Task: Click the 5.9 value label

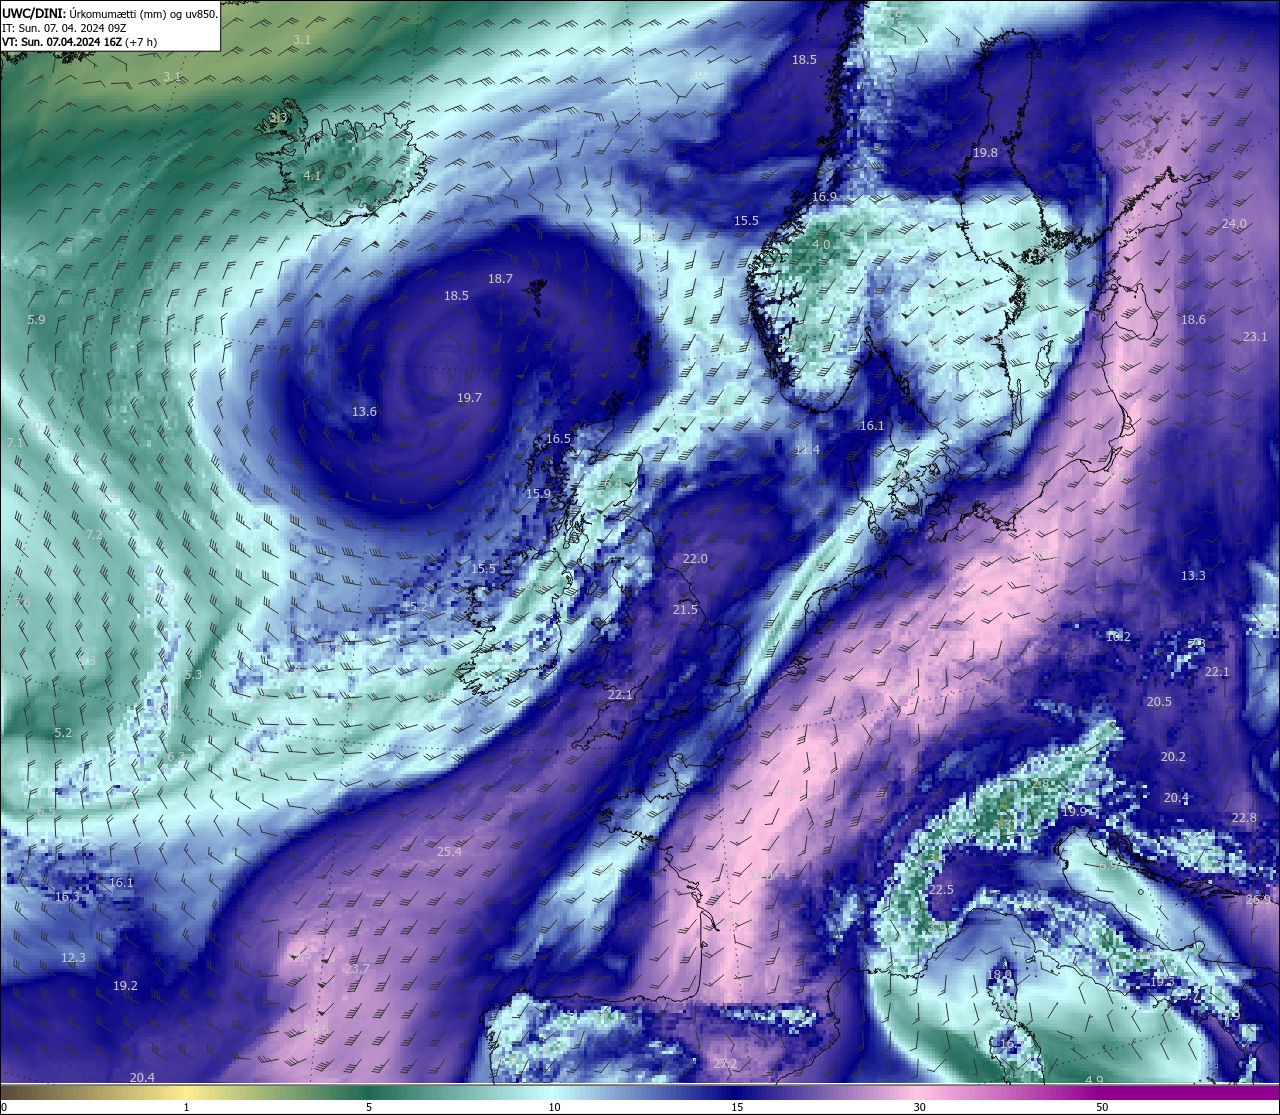Action: (x=36, y=320)
